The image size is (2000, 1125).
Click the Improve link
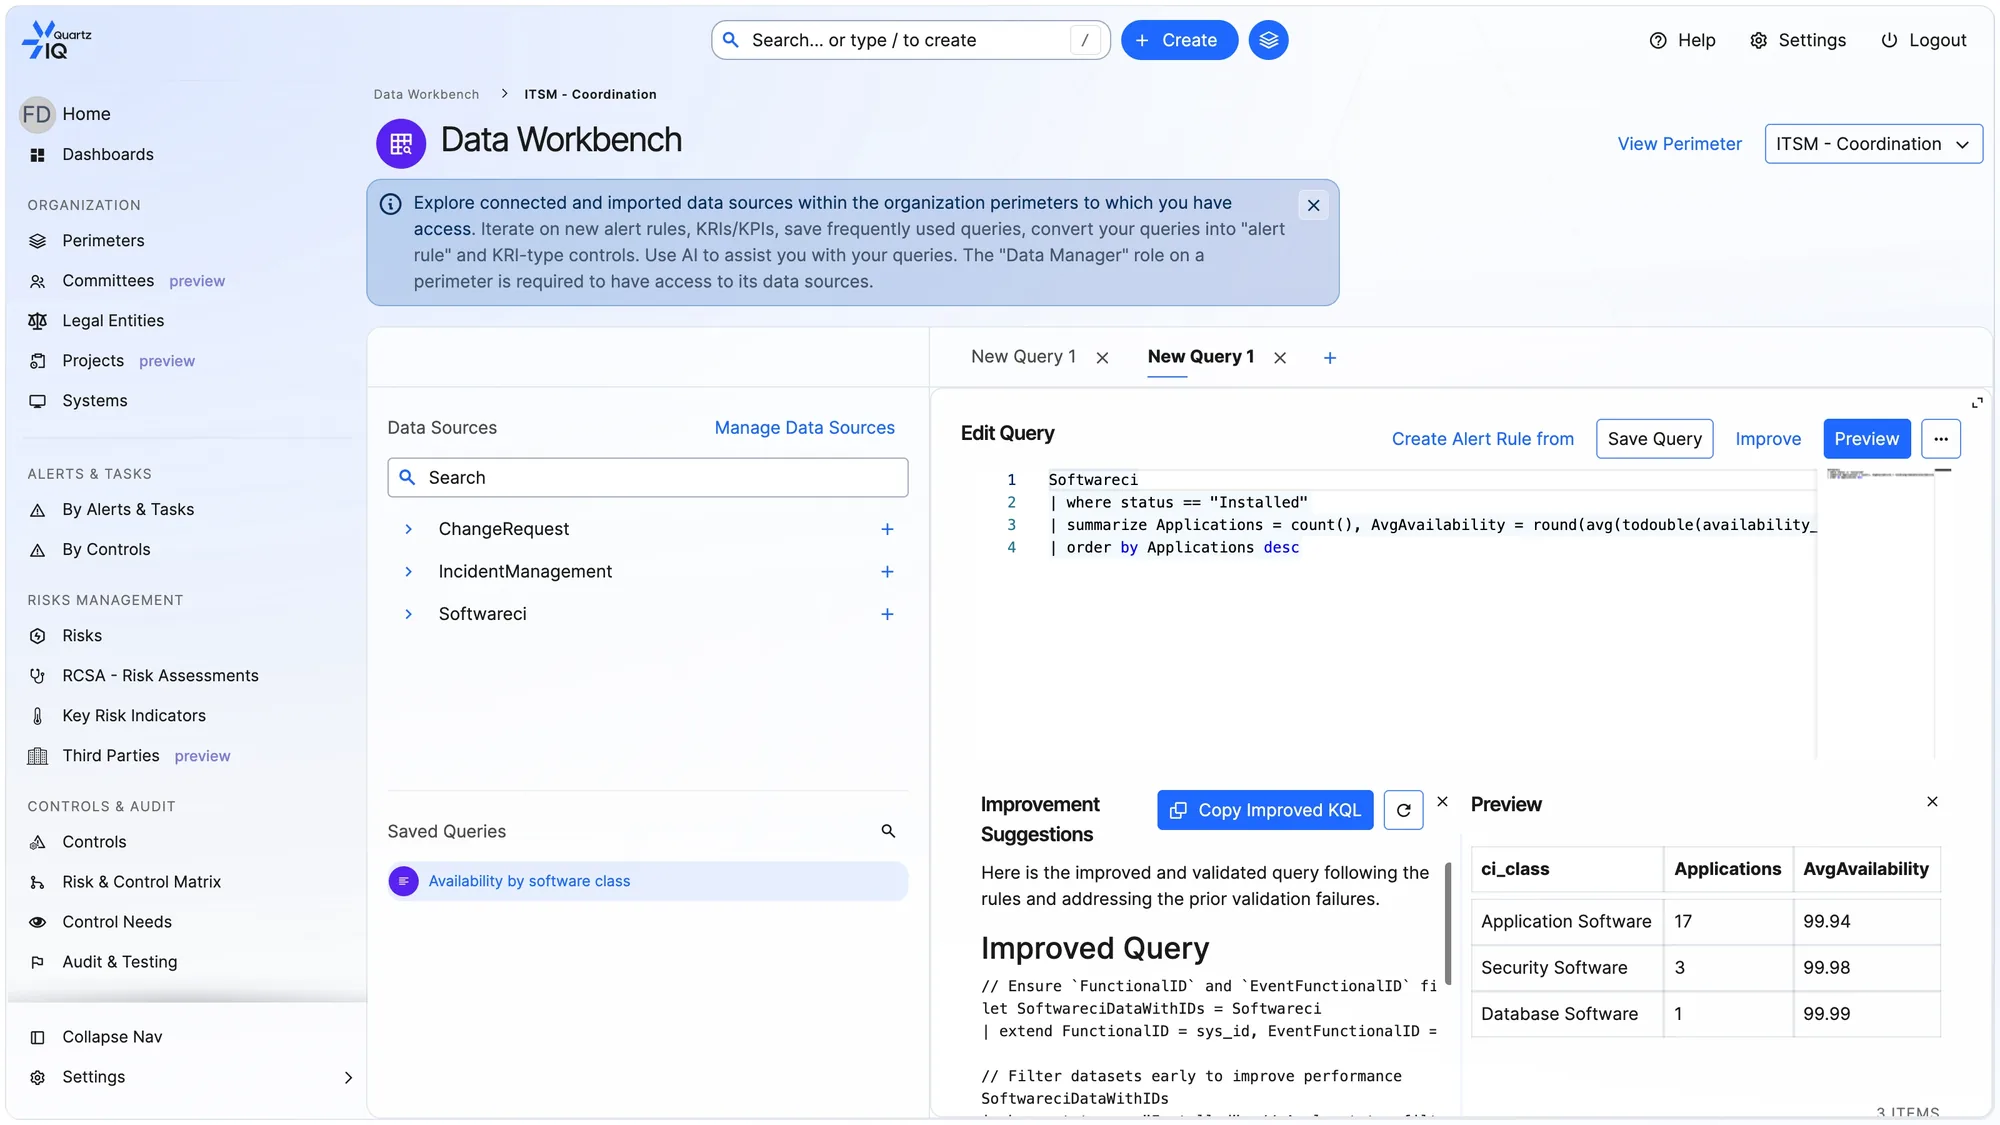point(1767,438)
